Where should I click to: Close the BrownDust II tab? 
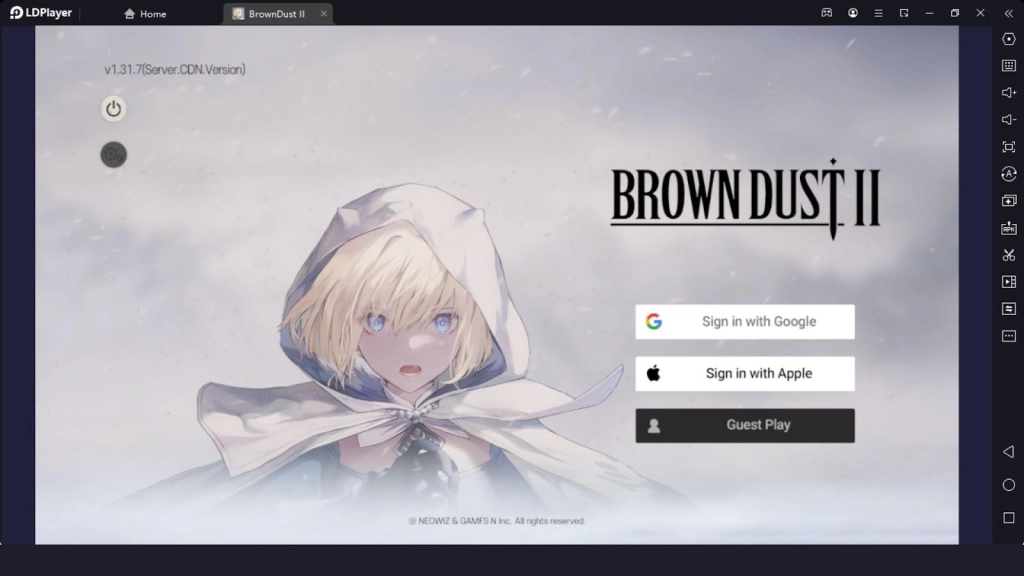click(323, 14)
